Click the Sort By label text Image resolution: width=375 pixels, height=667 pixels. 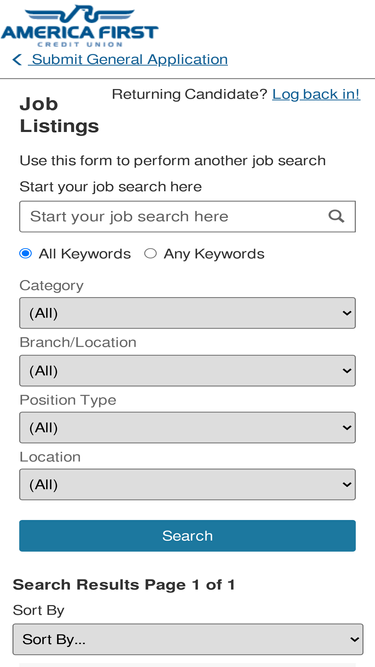tap(38, 611)
